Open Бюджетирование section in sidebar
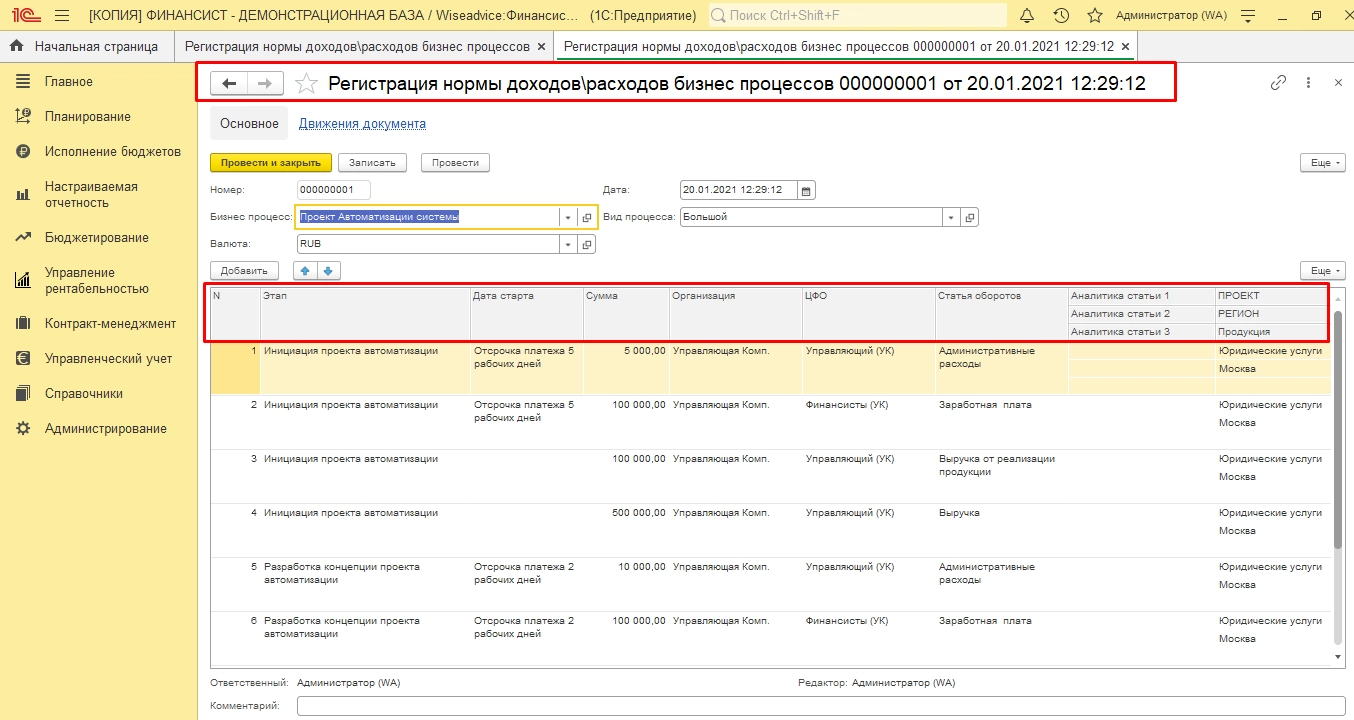Viewport: 1354px width, 720px height. pyautogui.click(x=96, y=238)
